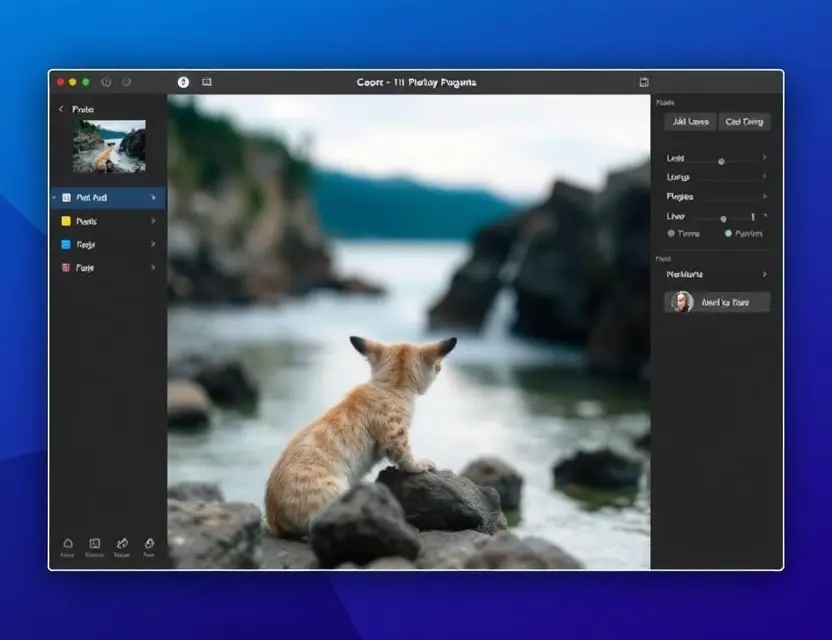Select the highlighted first sidebar list item

108,197
